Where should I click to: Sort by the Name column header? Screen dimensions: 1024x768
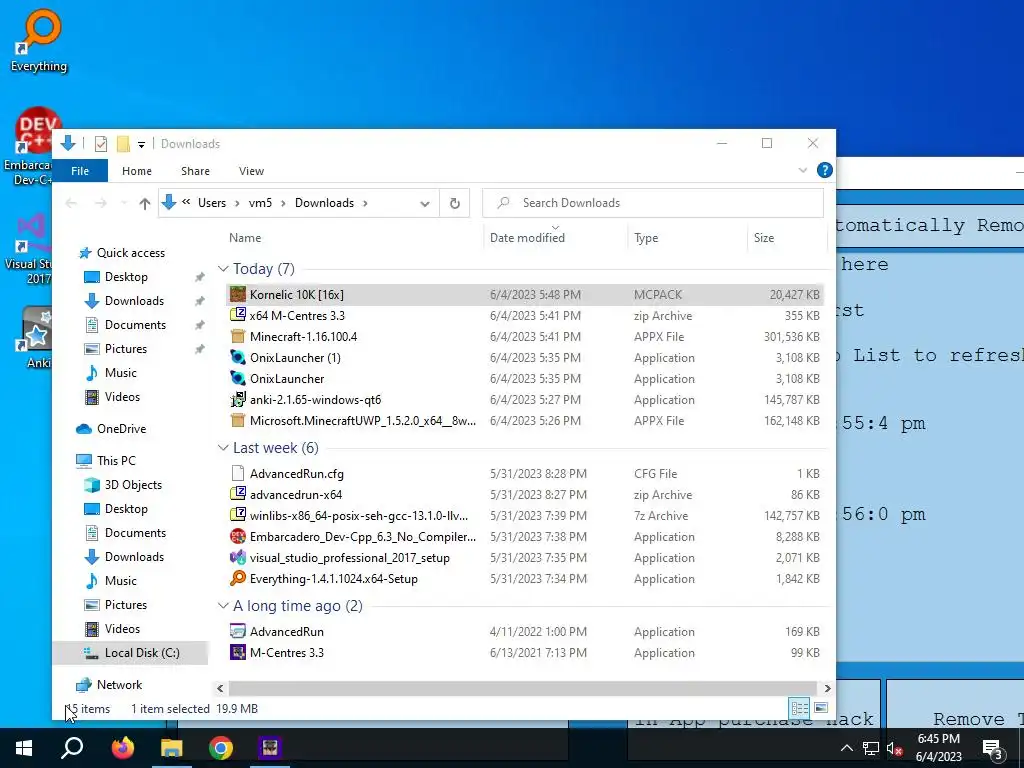point(353,238)
